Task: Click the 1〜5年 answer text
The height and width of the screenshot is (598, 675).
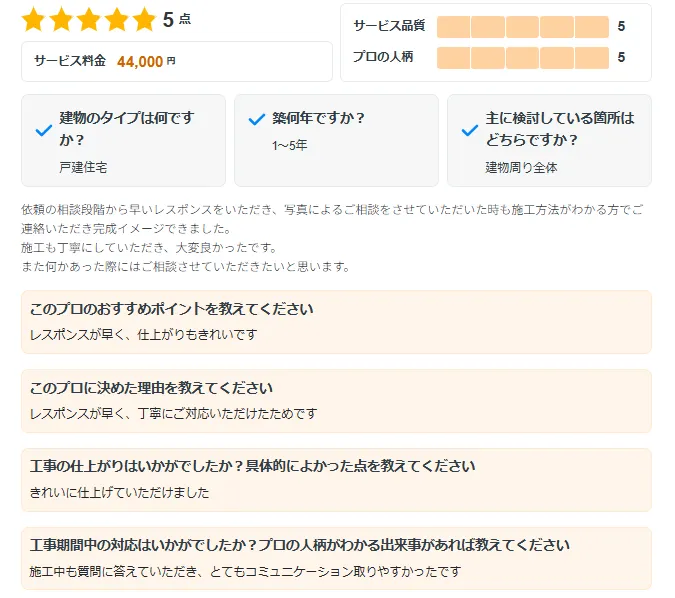Action: [x=290, y=146]
